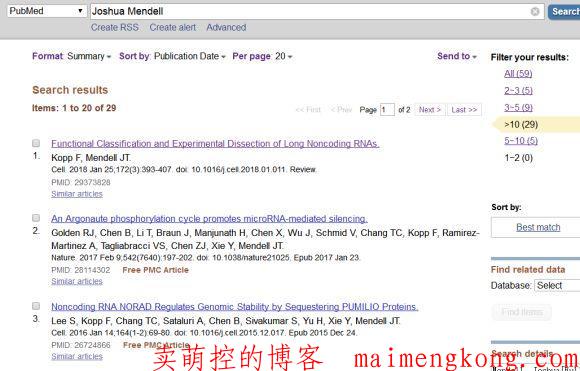Clear the search box with the X icon
Screen dimensions: 580x371
535,11
